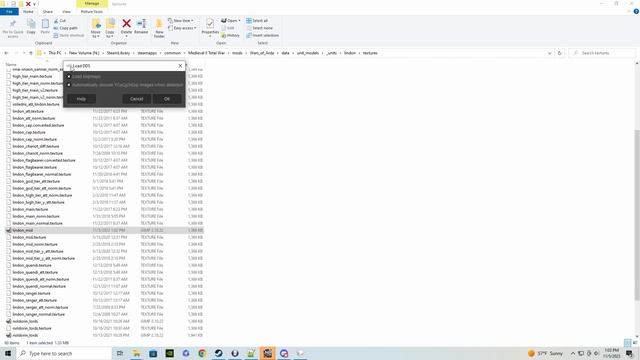
Task: Switch to details view button in status bar
Action: pyautogui.click(x=628, y=343)
